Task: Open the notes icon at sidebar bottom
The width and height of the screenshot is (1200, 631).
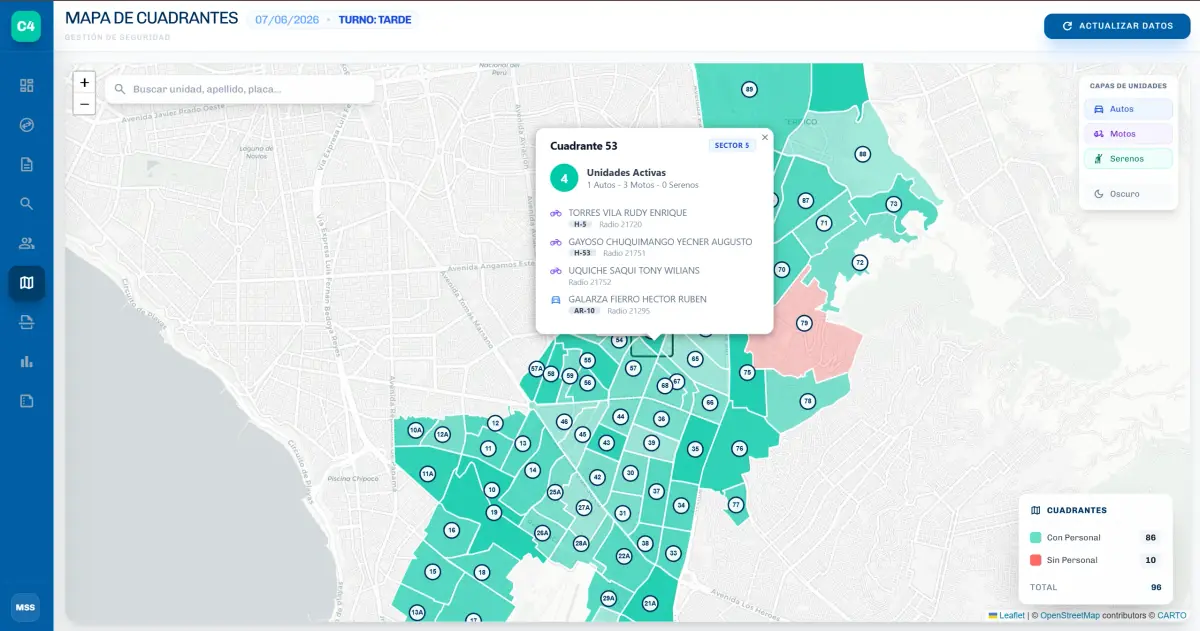Action: click(27, 401)
